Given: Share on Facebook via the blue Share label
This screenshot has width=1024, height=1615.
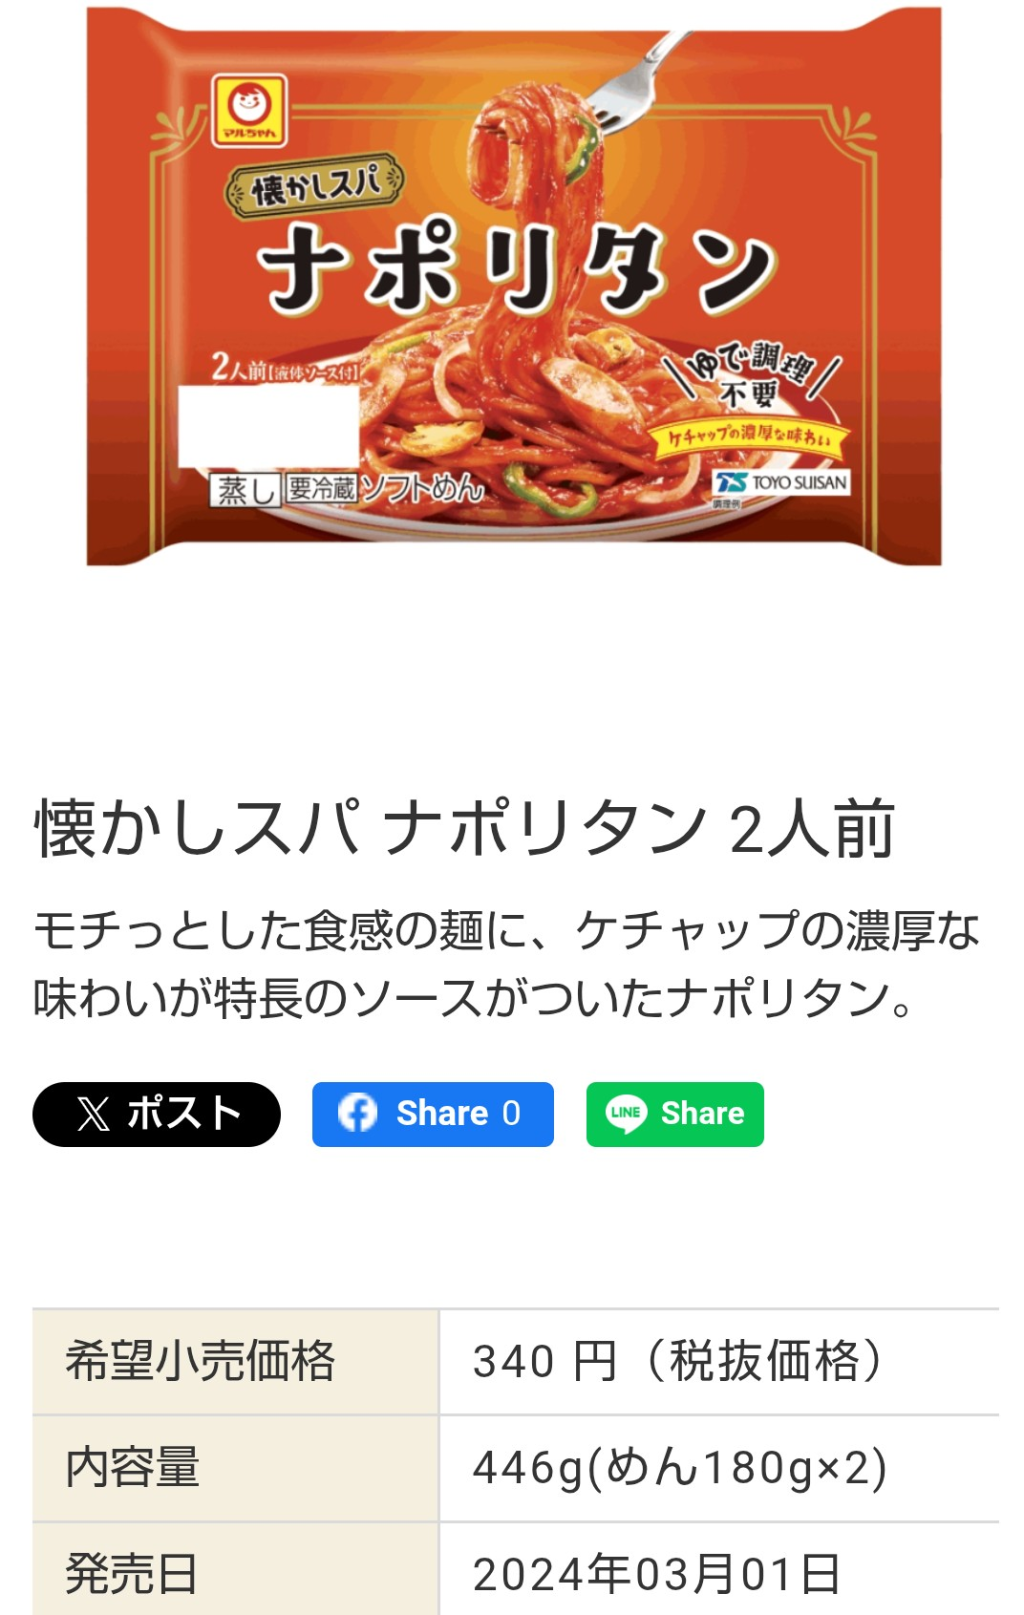Looking at the screenshot, I should pos(442,1113).
